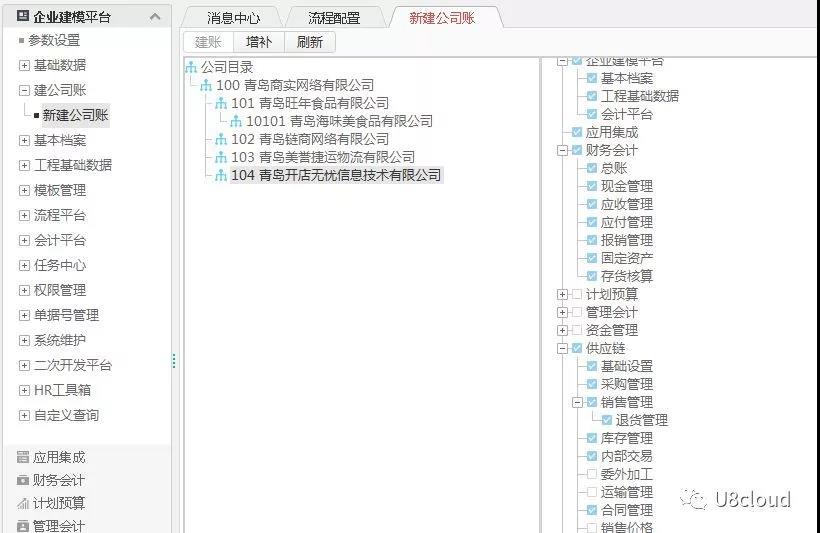Screen dimensions: 820x533
Task: Expand the 资金管理 module tree
Action: coord(562,331)
